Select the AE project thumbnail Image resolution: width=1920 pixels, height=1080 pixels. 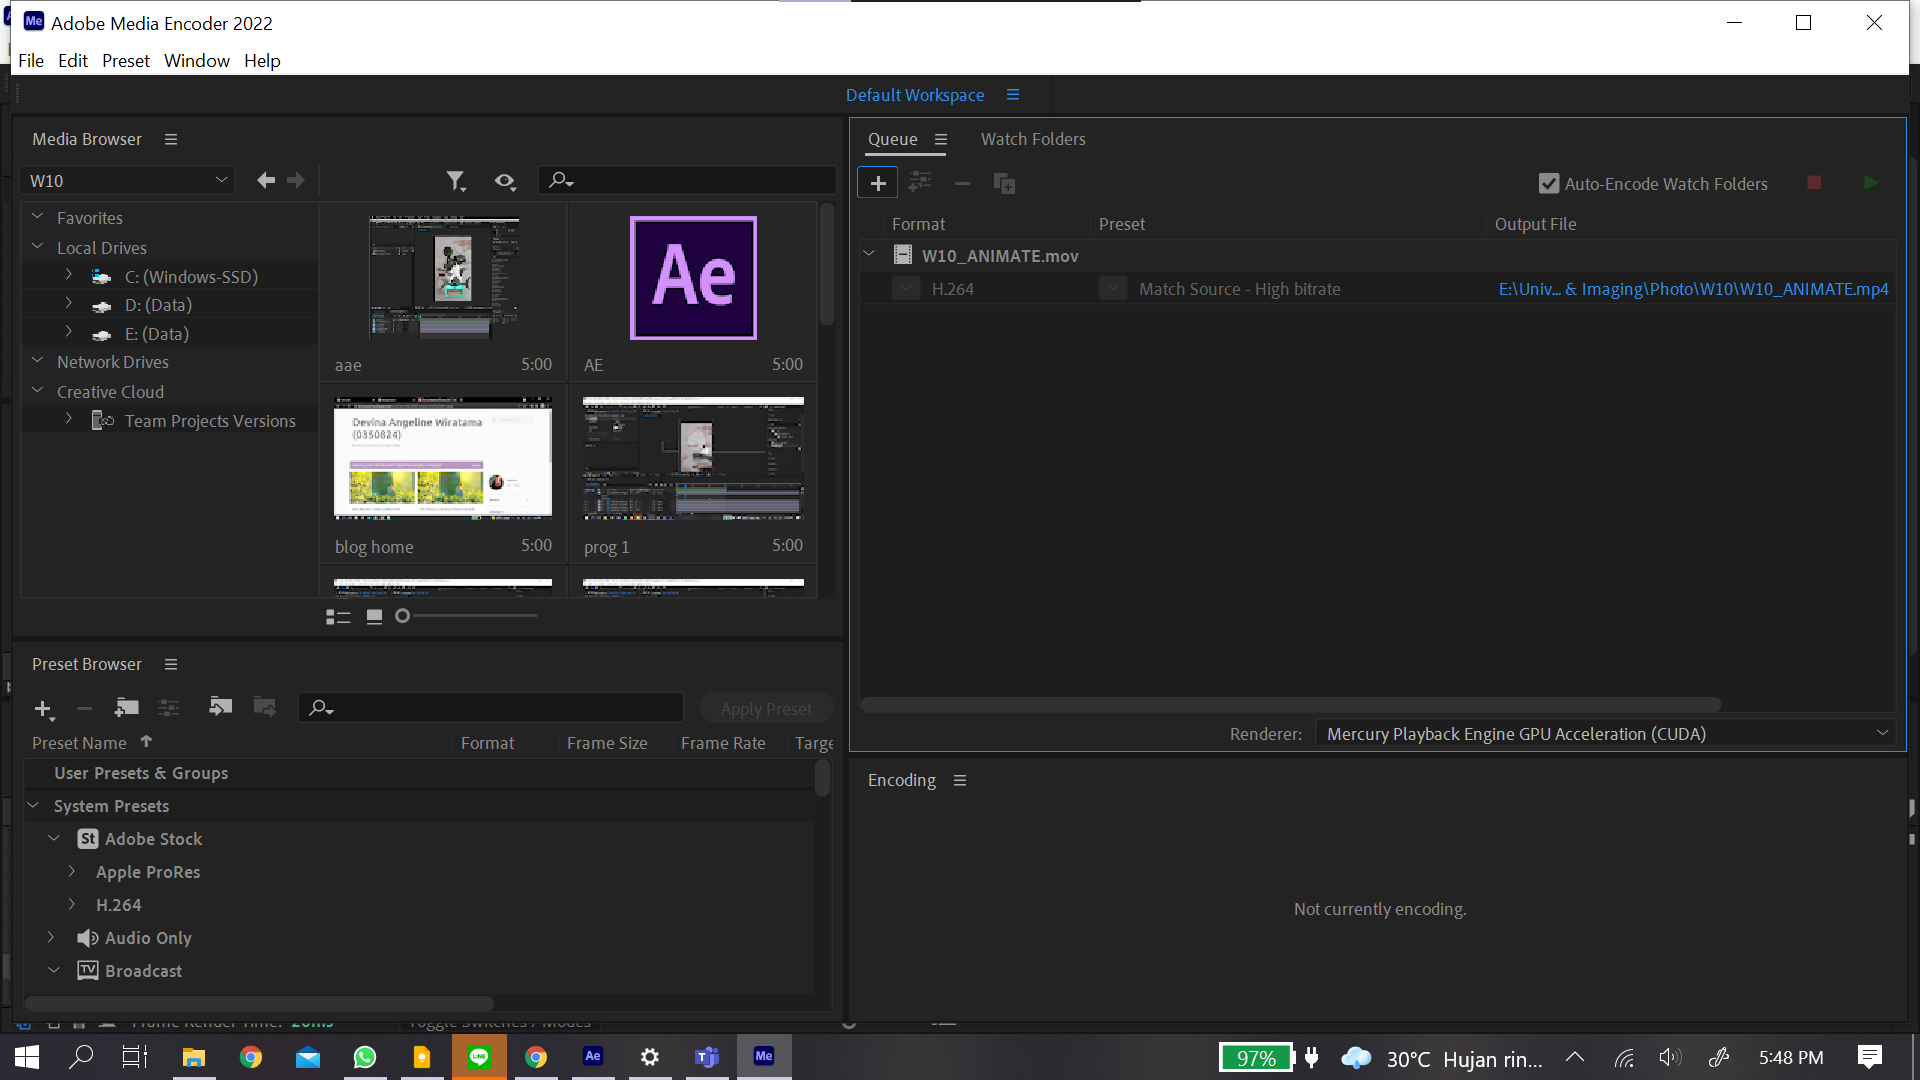[693, 278]
